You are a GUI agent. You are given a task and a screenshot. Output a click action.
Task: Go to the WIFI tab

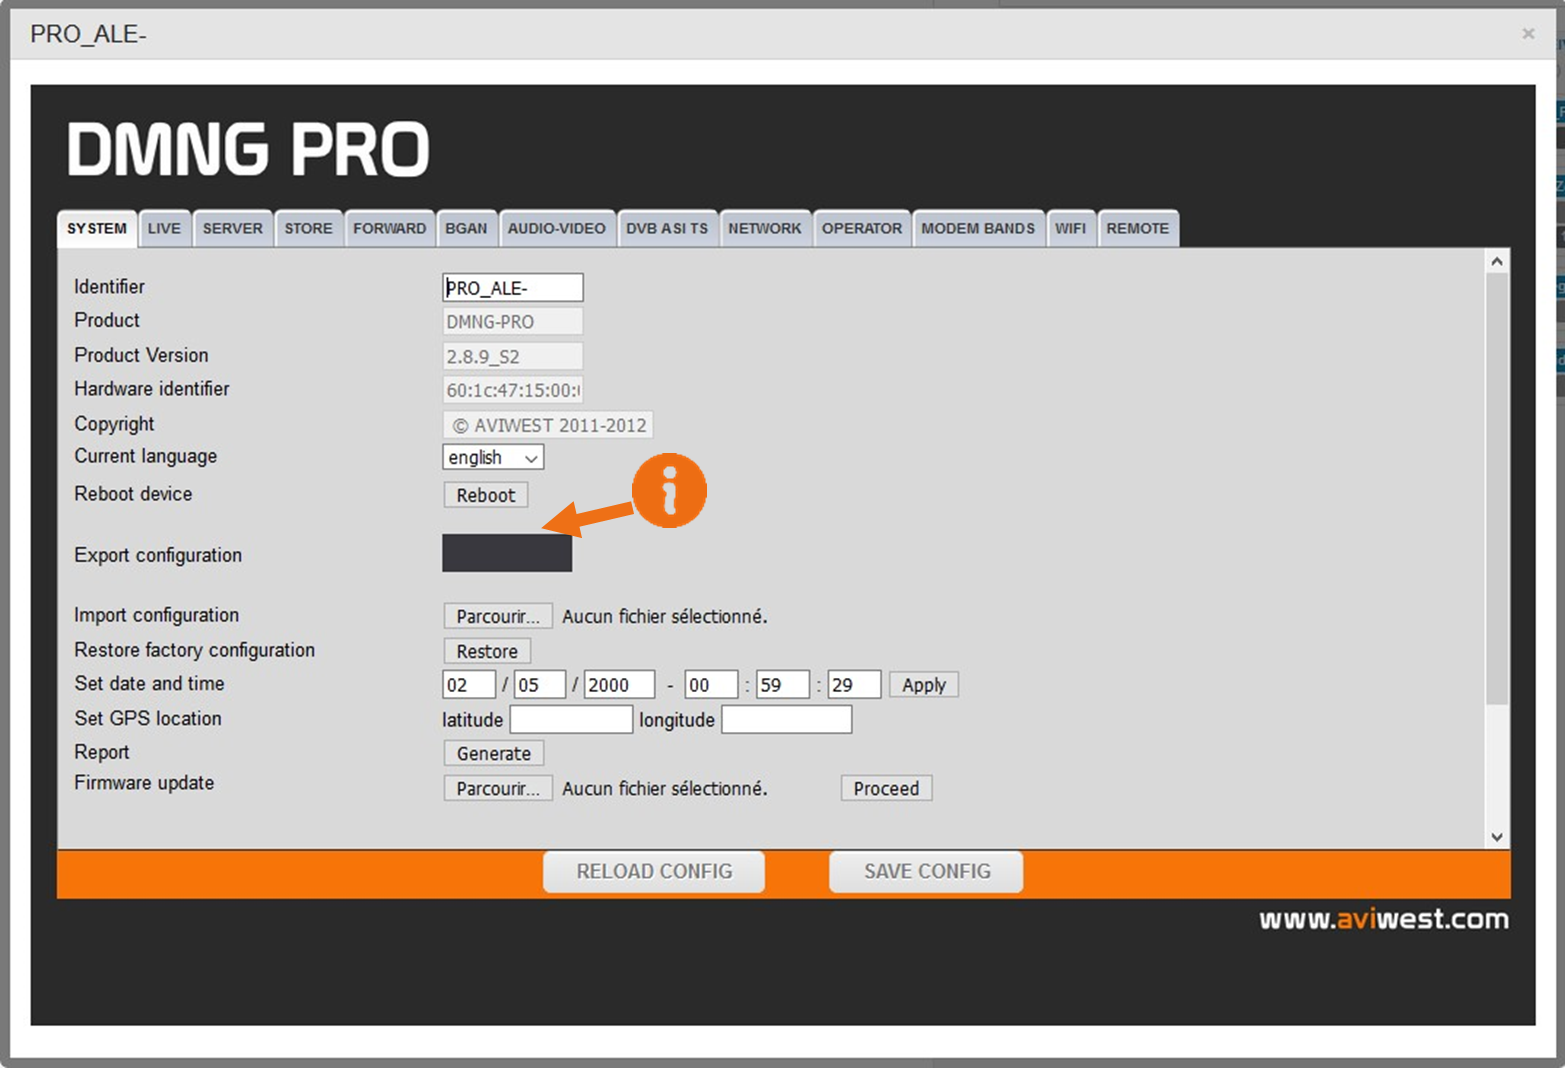pyautogui.click(x=1069, y=228)
